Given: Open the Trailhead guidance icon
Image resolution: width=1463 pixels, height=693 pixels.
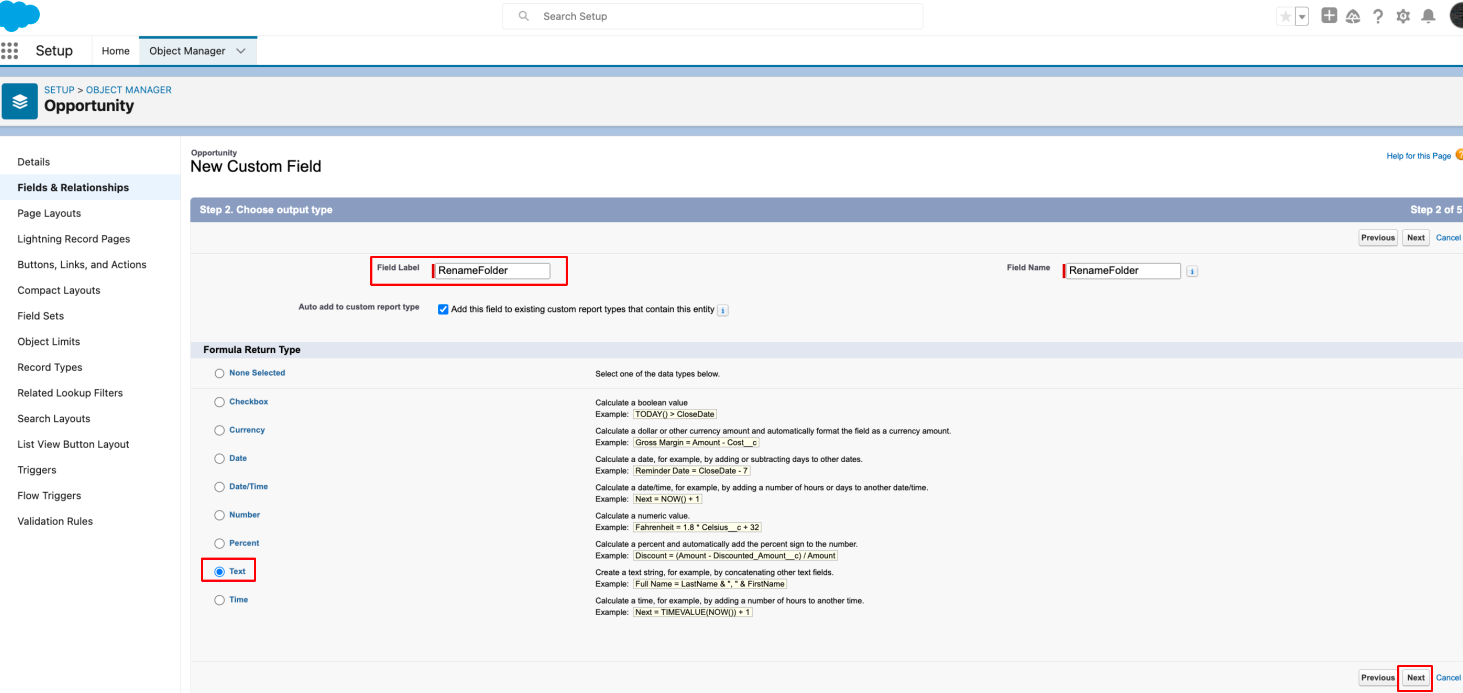Looking at the screenshot, I should [x=1353, y=16].
